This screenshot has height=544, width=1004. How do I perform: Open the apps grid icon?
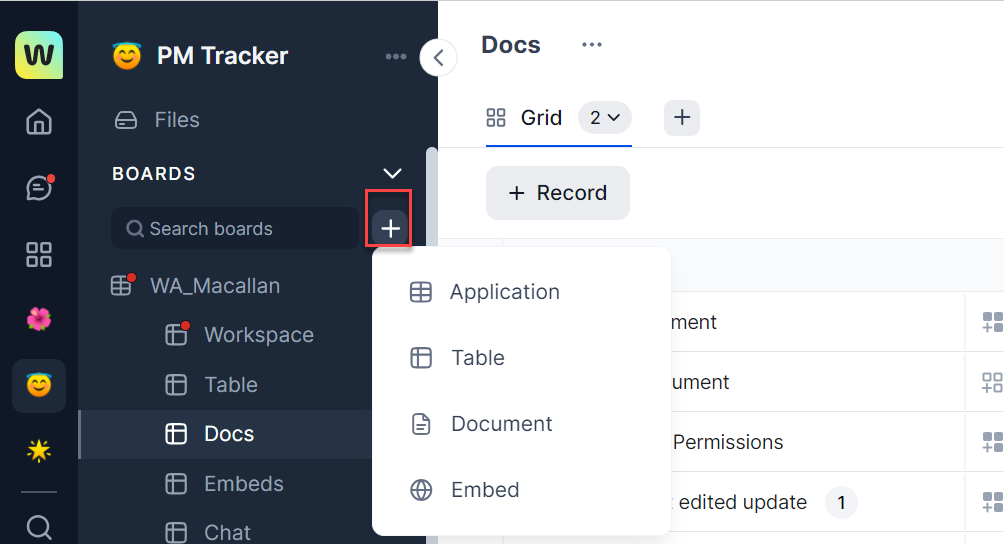point(39,254)
